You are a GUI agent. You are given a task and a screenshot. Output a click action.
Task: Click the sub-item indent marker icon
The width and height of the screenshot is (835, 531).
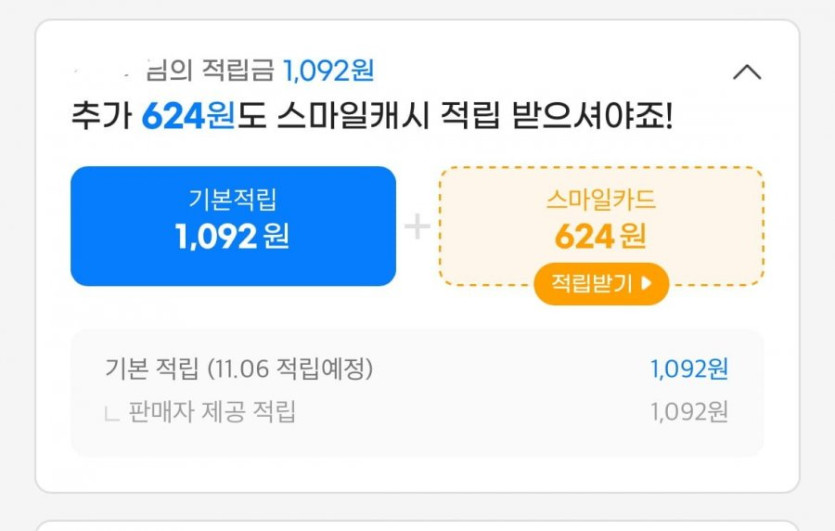112,413
